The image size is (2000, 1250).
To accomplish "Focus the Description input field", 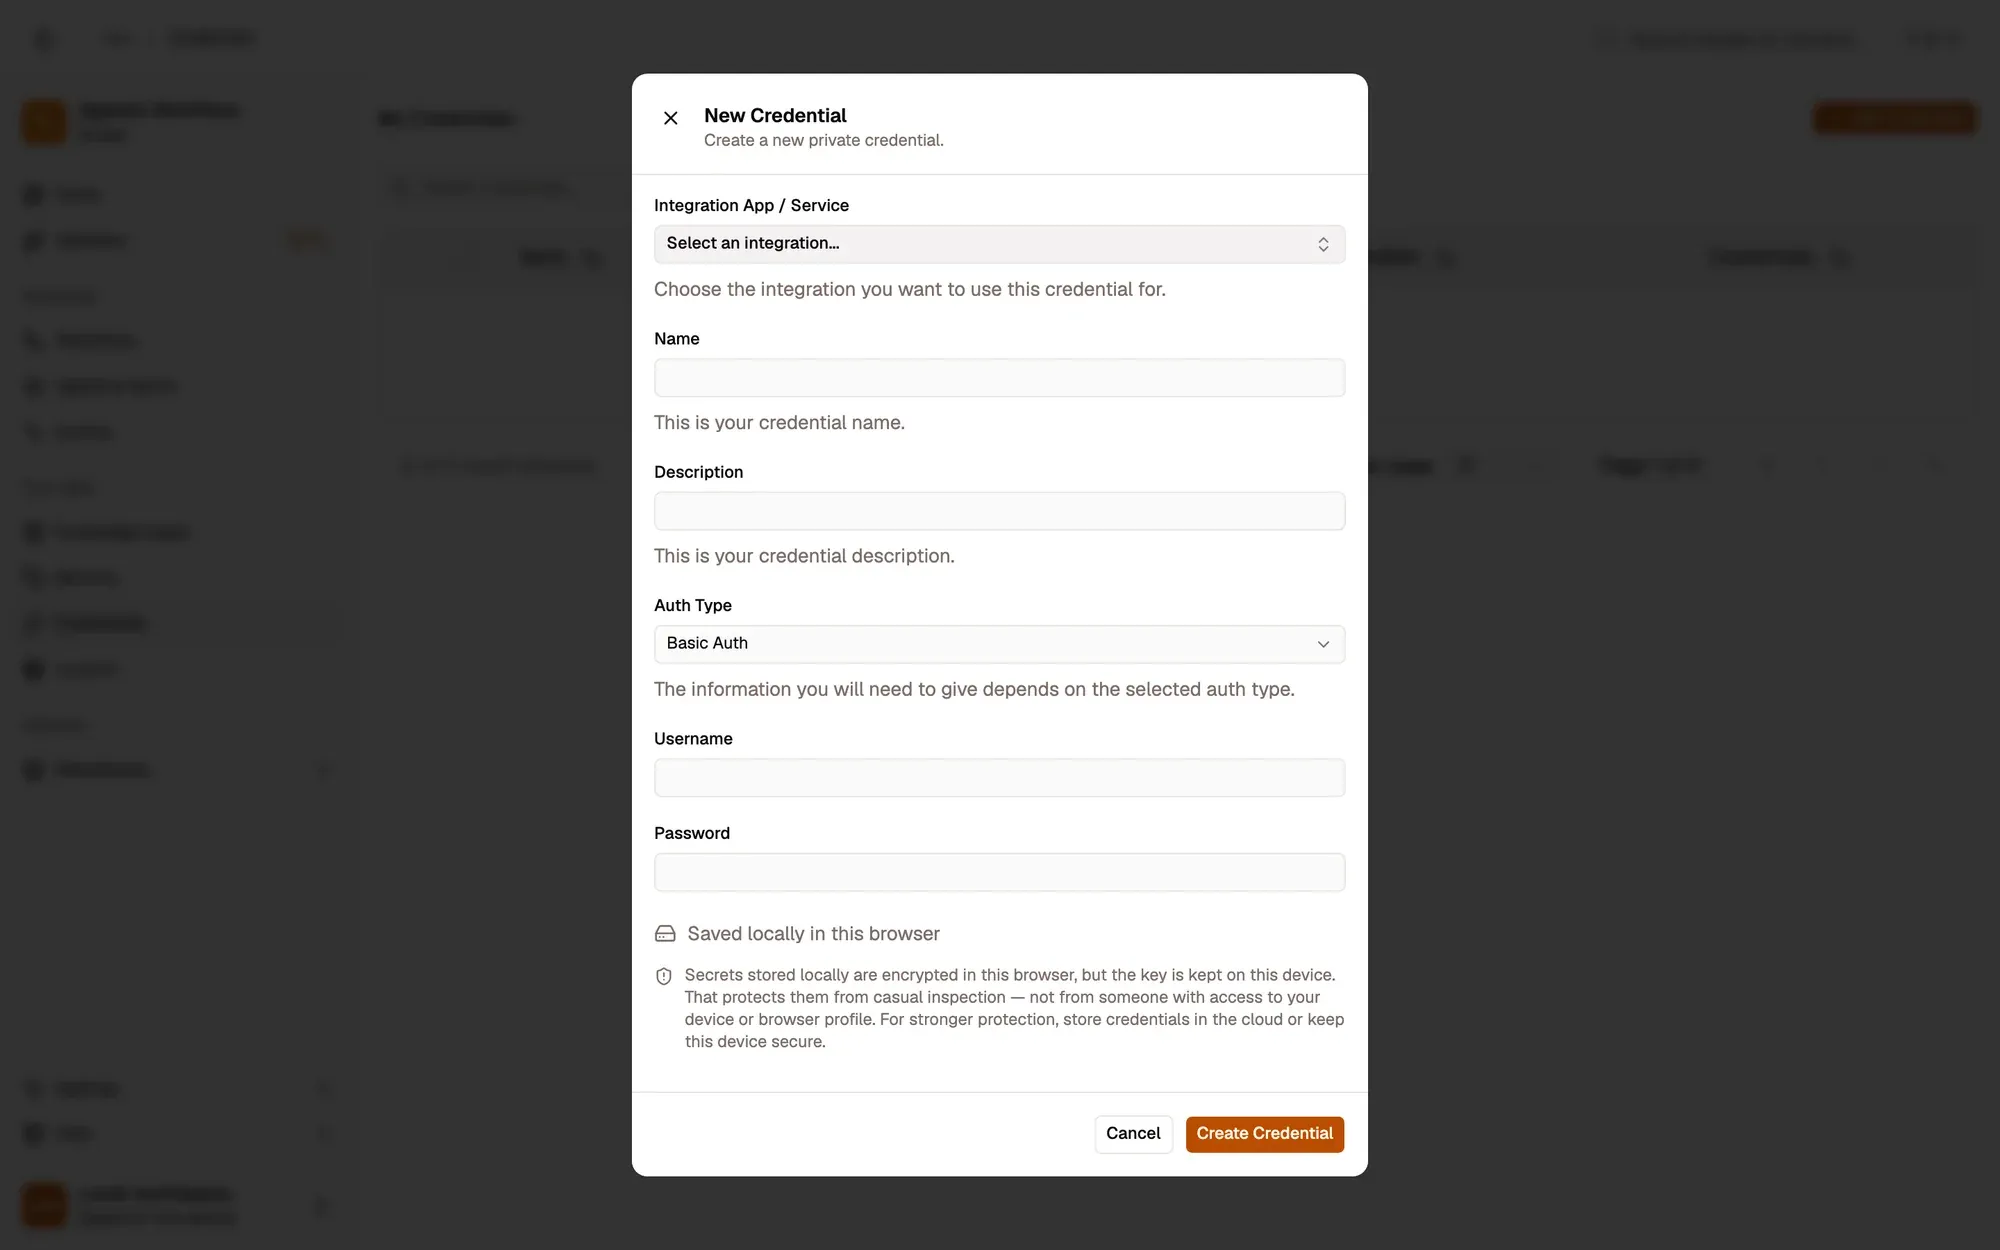I will [x=999, y=511].
